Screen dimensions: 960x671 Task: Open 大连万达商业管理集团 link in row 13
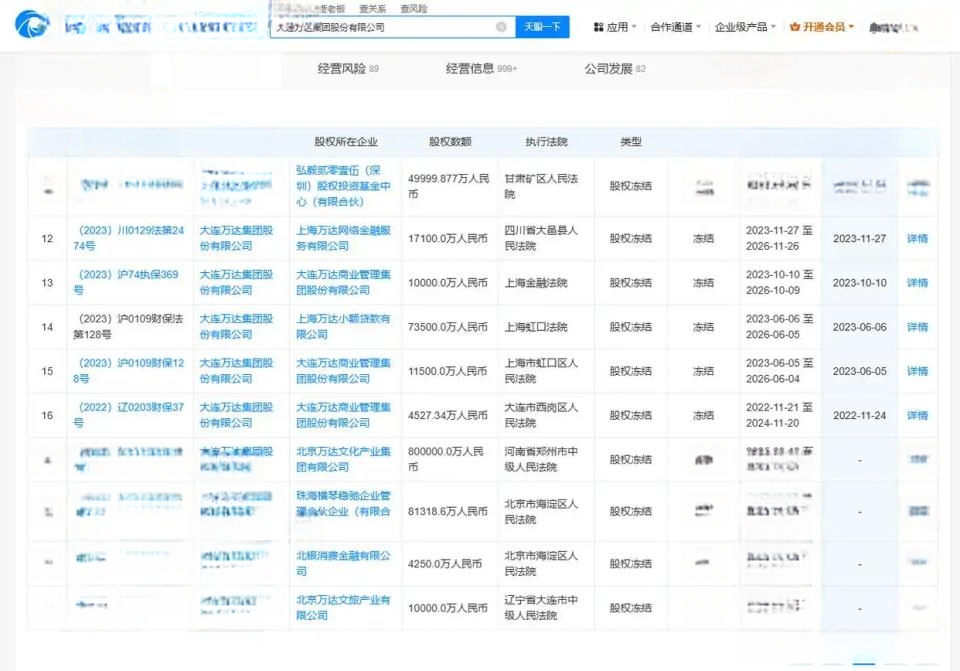pyautogui.click(x=343, y=282)
